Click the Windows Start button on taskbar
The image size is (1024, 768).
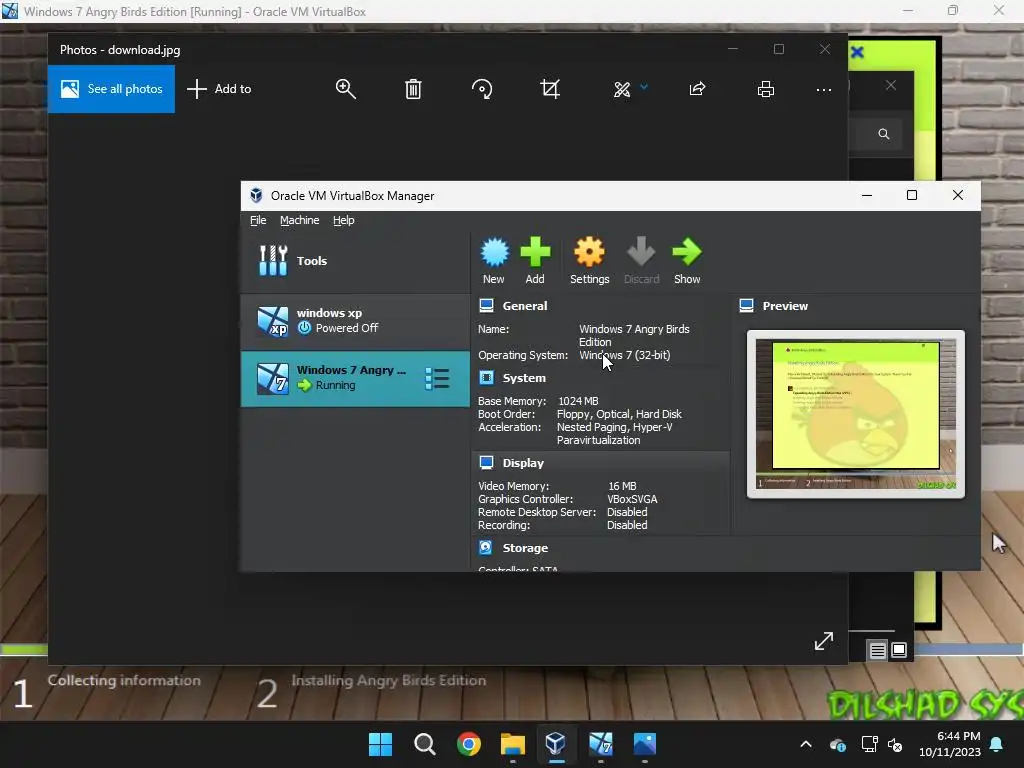tap(380, 744)
